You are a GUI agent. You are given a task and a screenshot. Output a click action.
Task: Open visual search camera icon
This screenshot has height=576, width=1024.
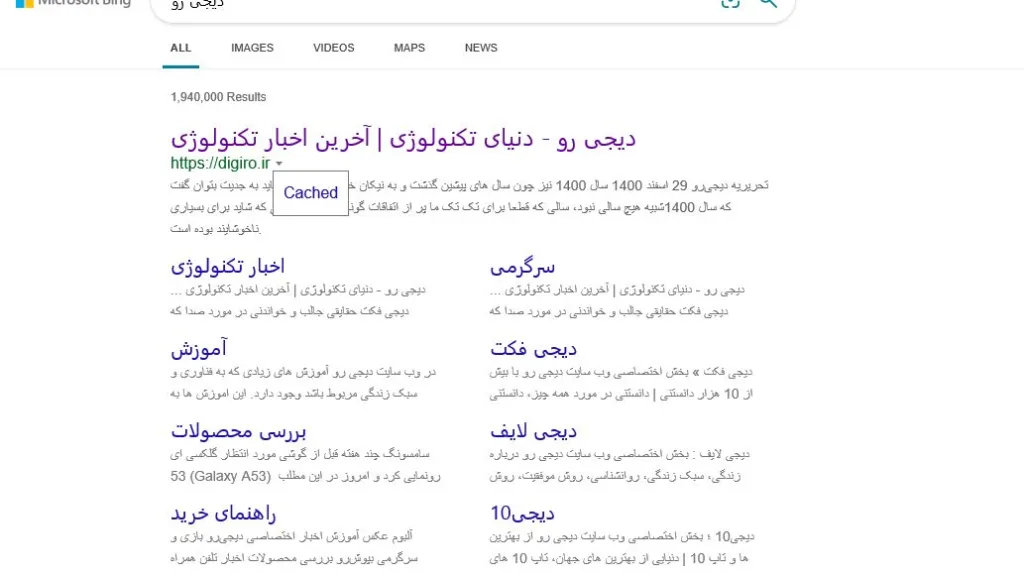pyautogui.click(x=730, y=3)
